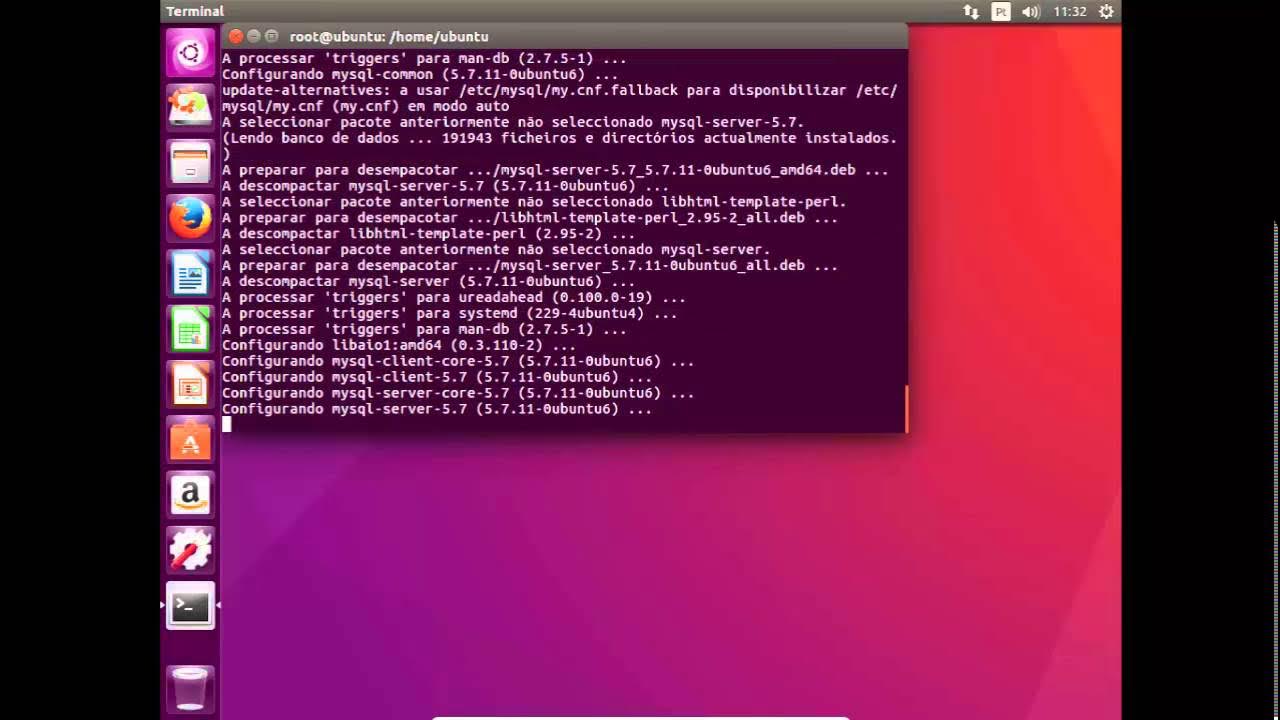Click line 'Configurando mysql-client-core-5.7'
The height and width of the screenshot is (720, 1280).
[458, 362]
